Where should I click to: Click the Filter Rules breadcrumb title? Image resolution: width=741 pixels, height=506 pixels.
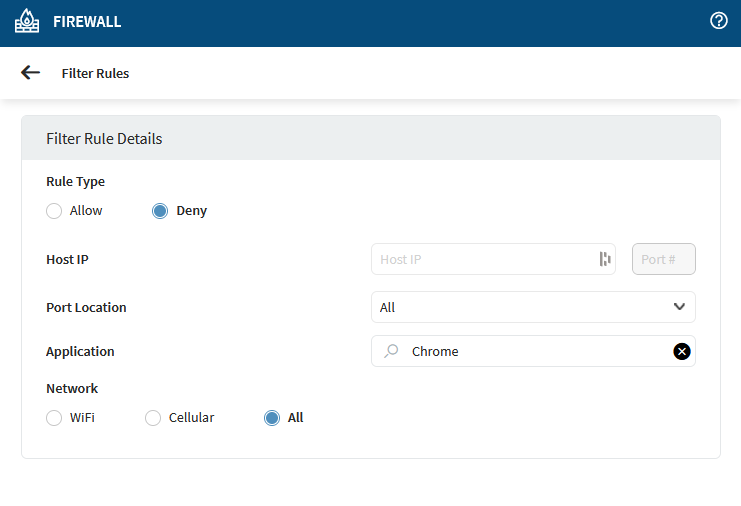click(95, 73)
